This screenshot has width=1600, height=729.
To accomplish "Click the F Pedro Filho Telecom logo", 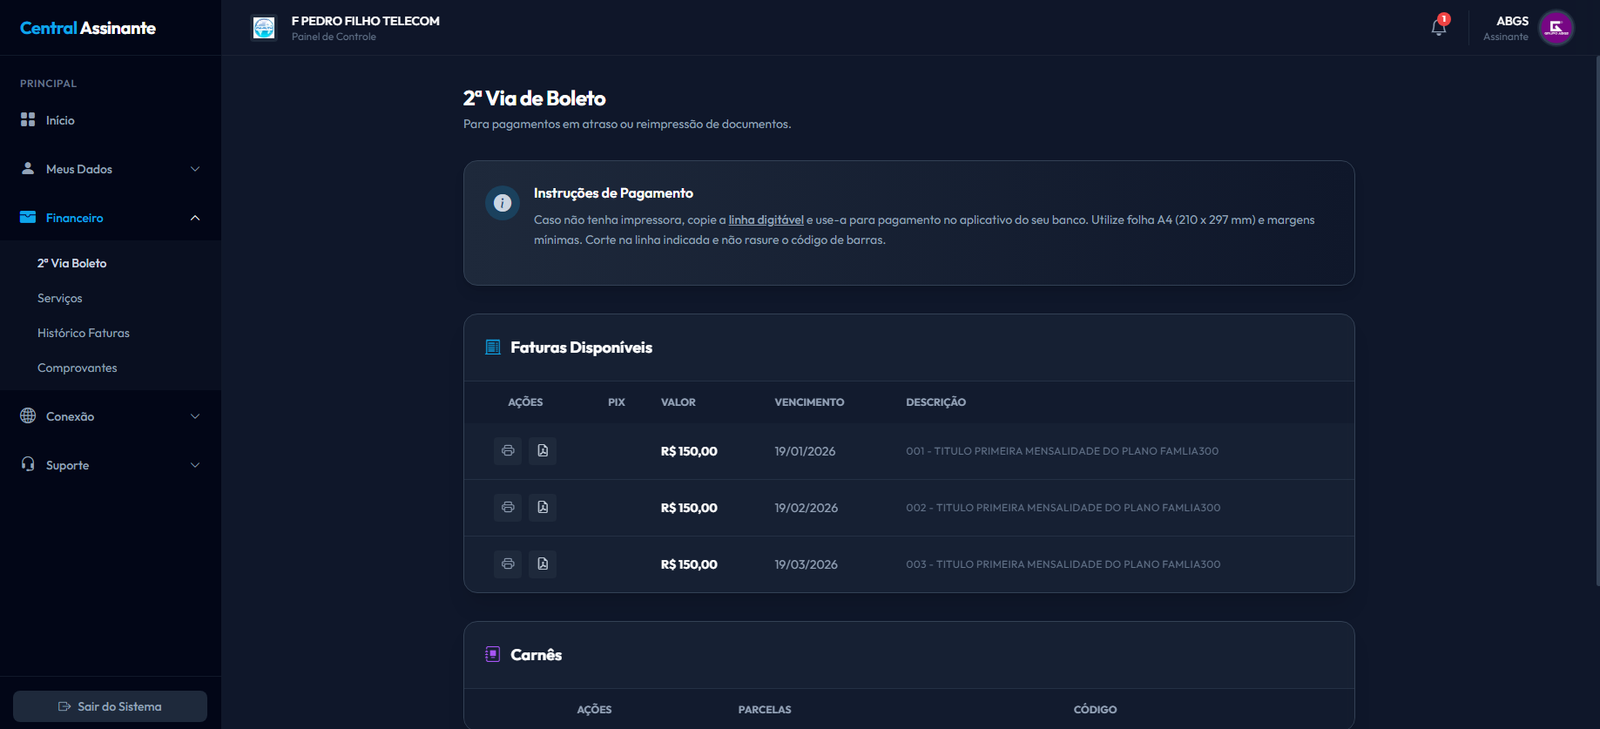I will pyautogui.click(x=264, y=28).
